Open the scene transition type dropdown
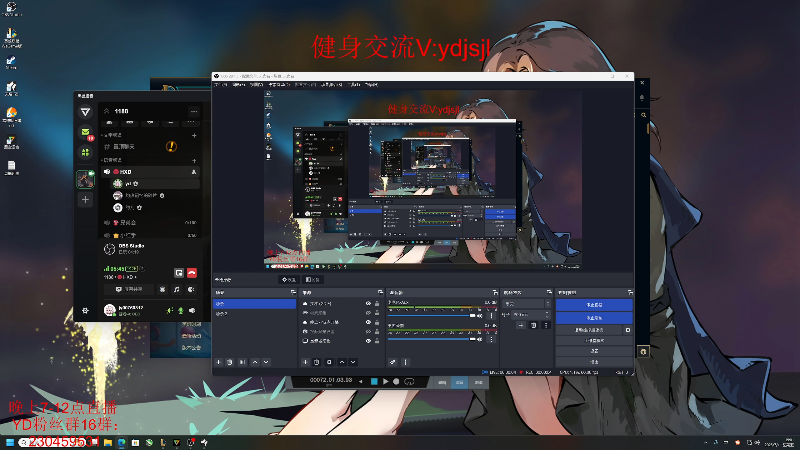This screenshot has height=450, width=800. tap(528, 304)
